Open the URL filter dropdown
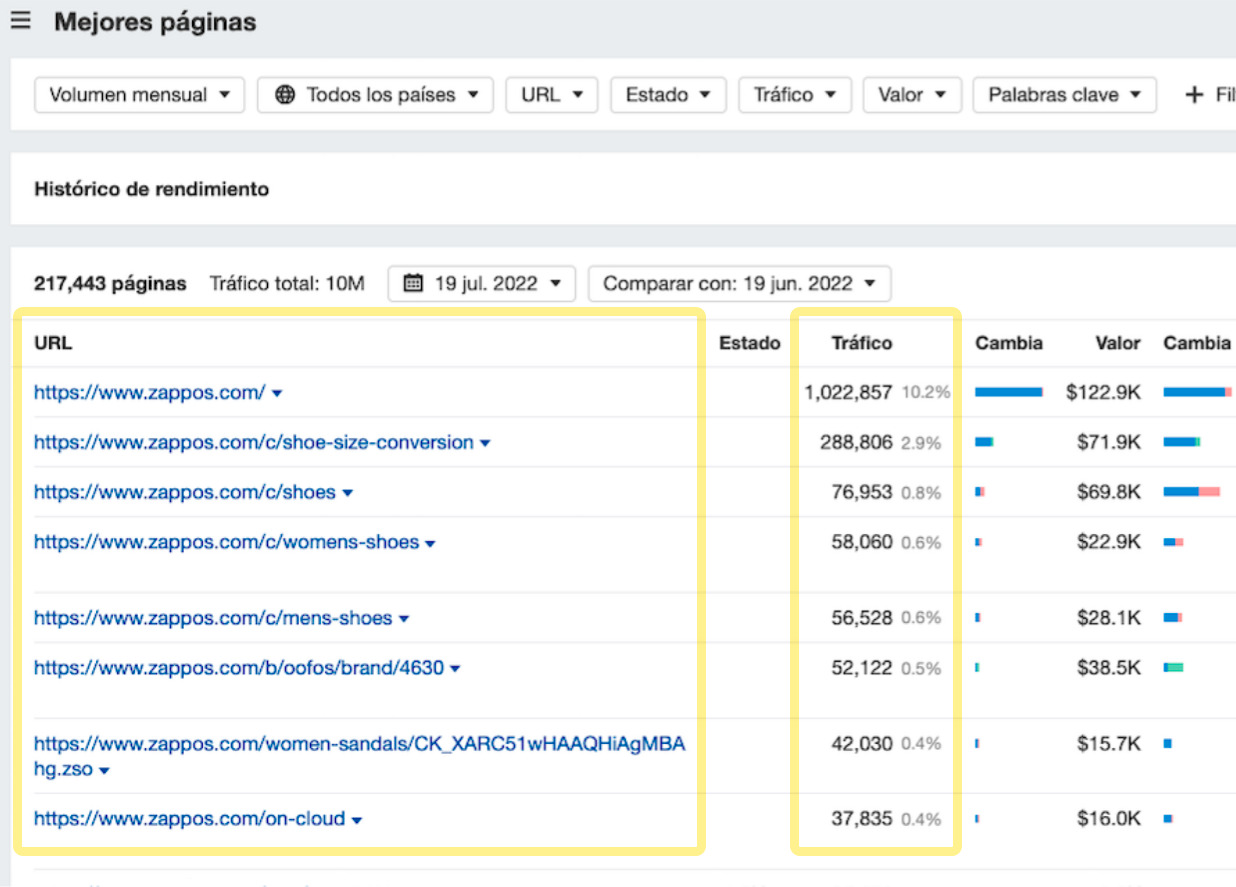Image resolution: width=1236 pixels, height=887 pixels. (552, 95)
